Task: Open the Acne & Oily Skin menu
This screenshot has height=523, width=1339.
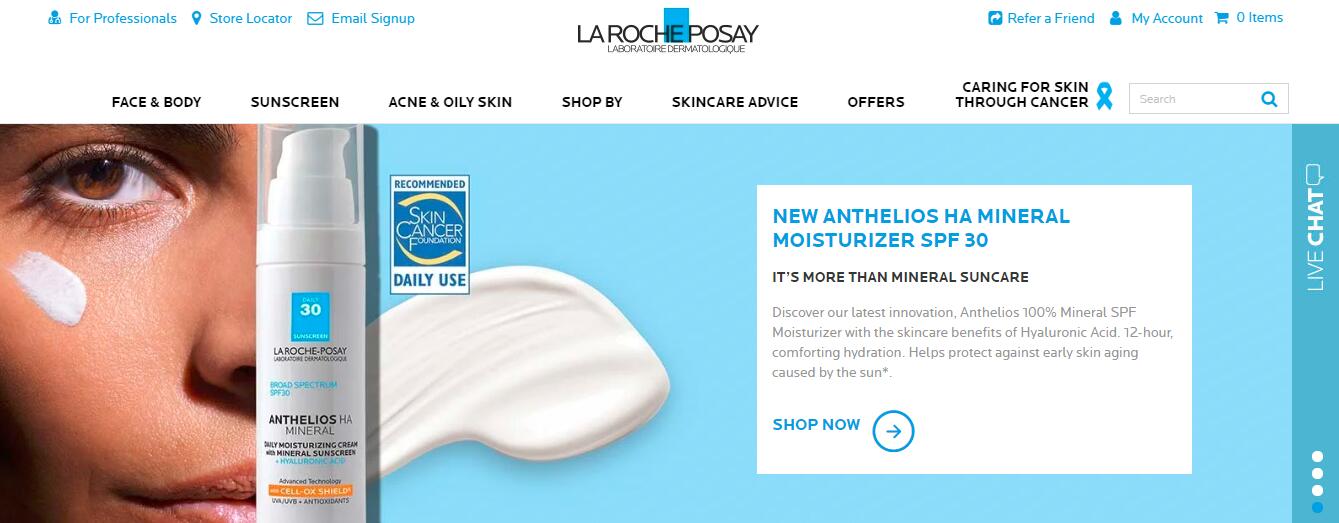Action: [x=450, y=102]
